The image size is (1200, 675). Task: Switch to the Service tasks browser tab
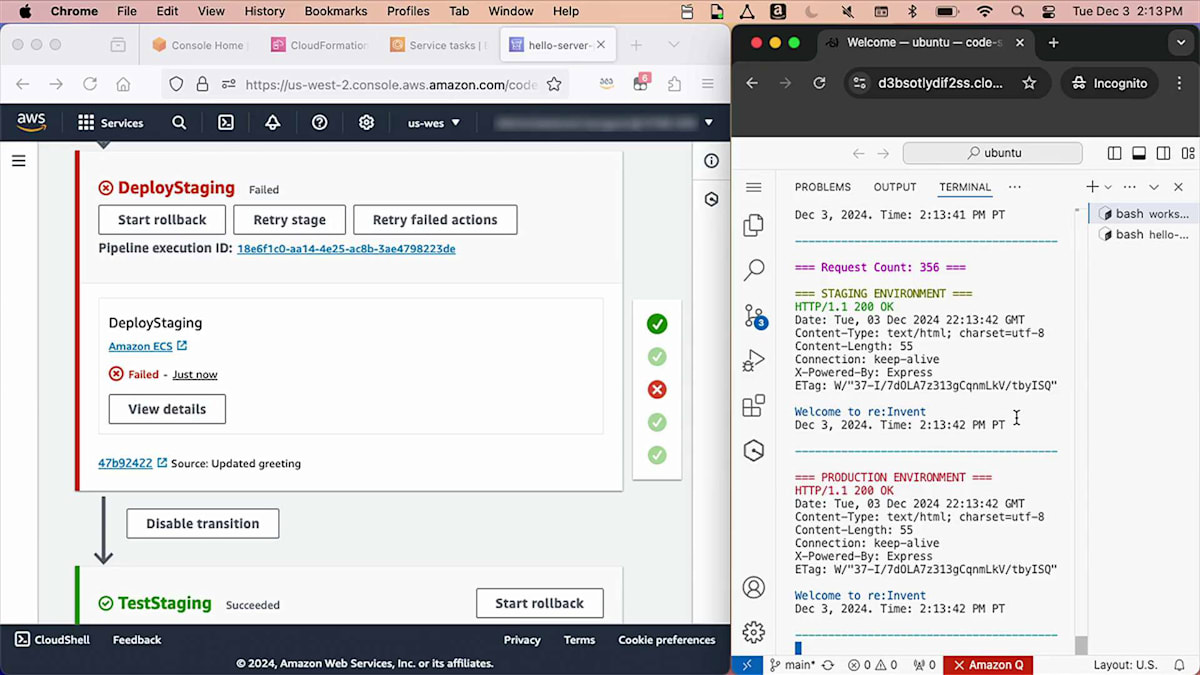[x=440, y=45]
